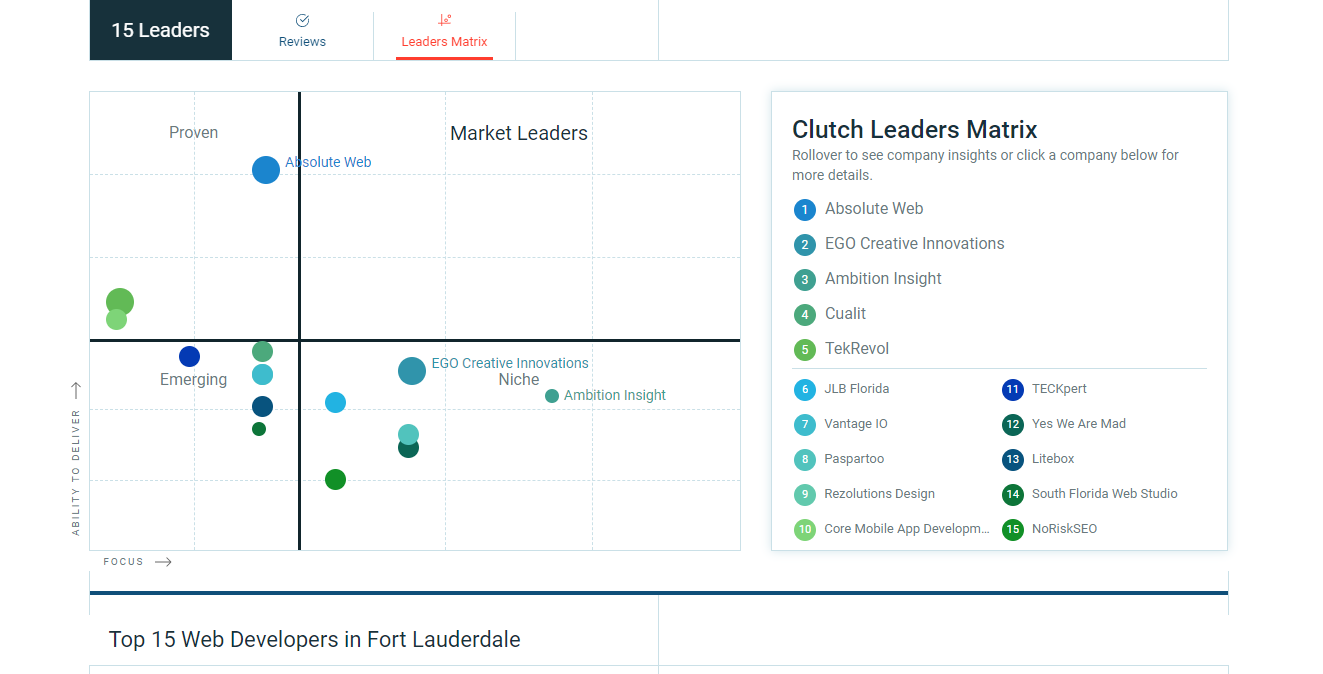Click the scatter chart icon above Leaders Matrix

point(445,20)
